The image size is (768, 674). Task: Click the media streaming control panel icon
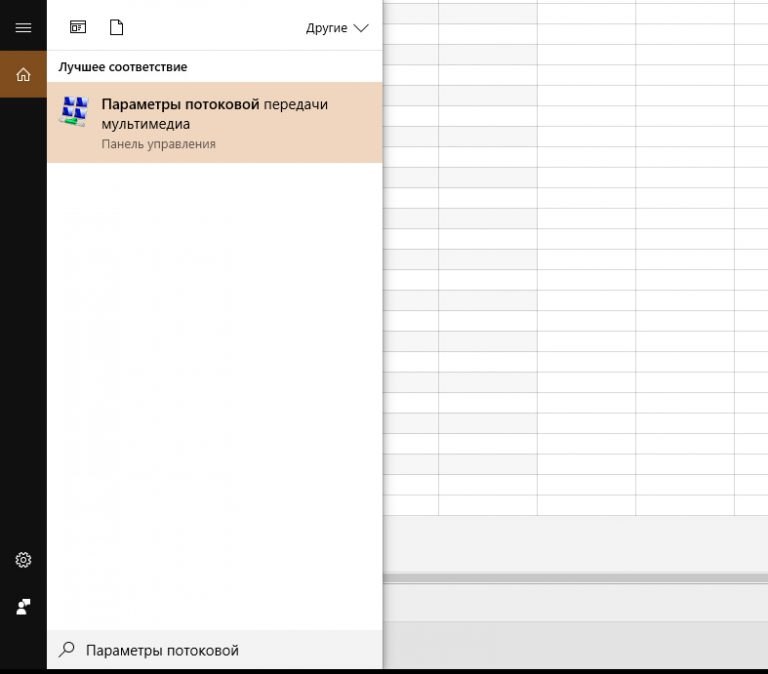coord(74,111)
